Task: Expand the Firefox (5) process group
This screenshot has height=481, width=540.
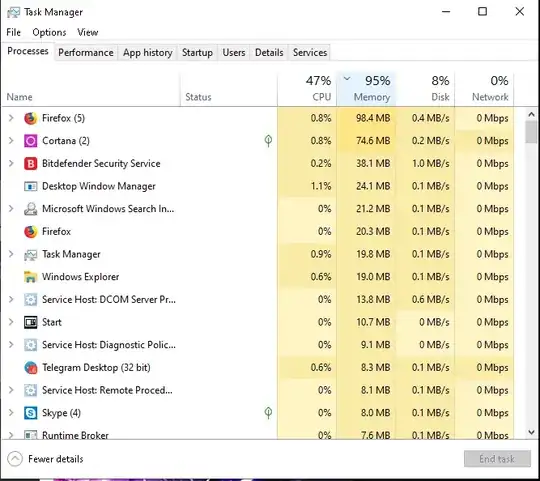Action: point(11,118)
